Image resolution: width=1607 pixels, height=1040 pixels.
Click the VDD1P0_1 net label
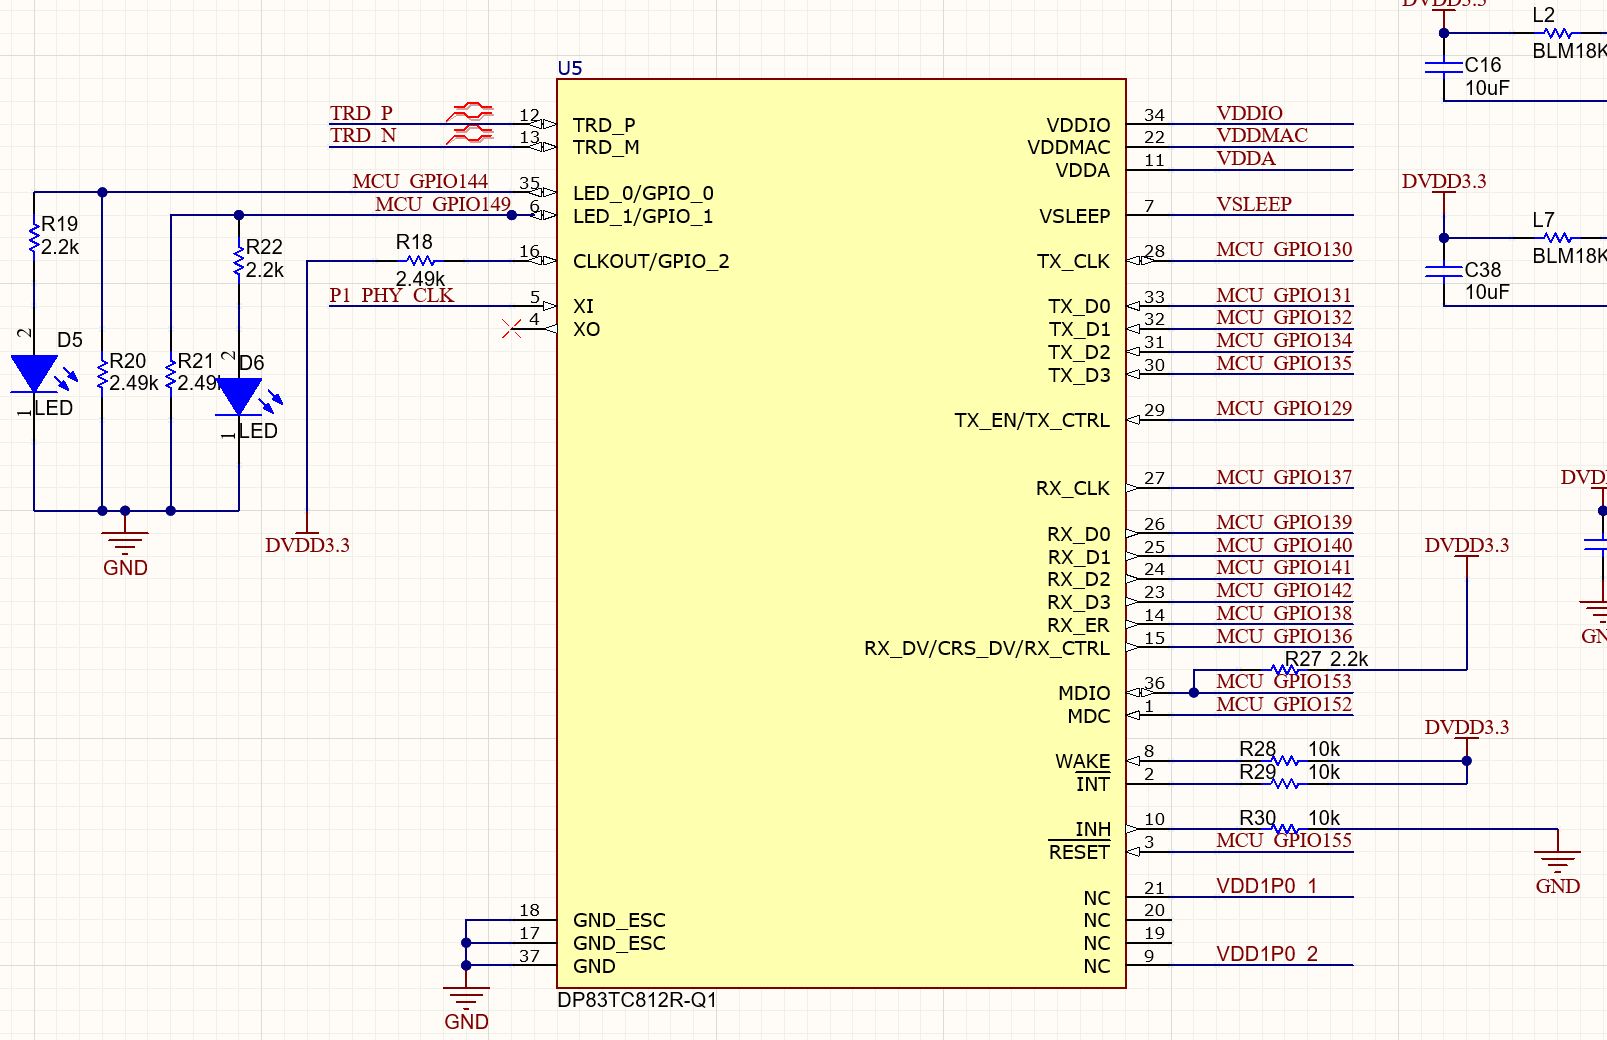point(1267,886)
